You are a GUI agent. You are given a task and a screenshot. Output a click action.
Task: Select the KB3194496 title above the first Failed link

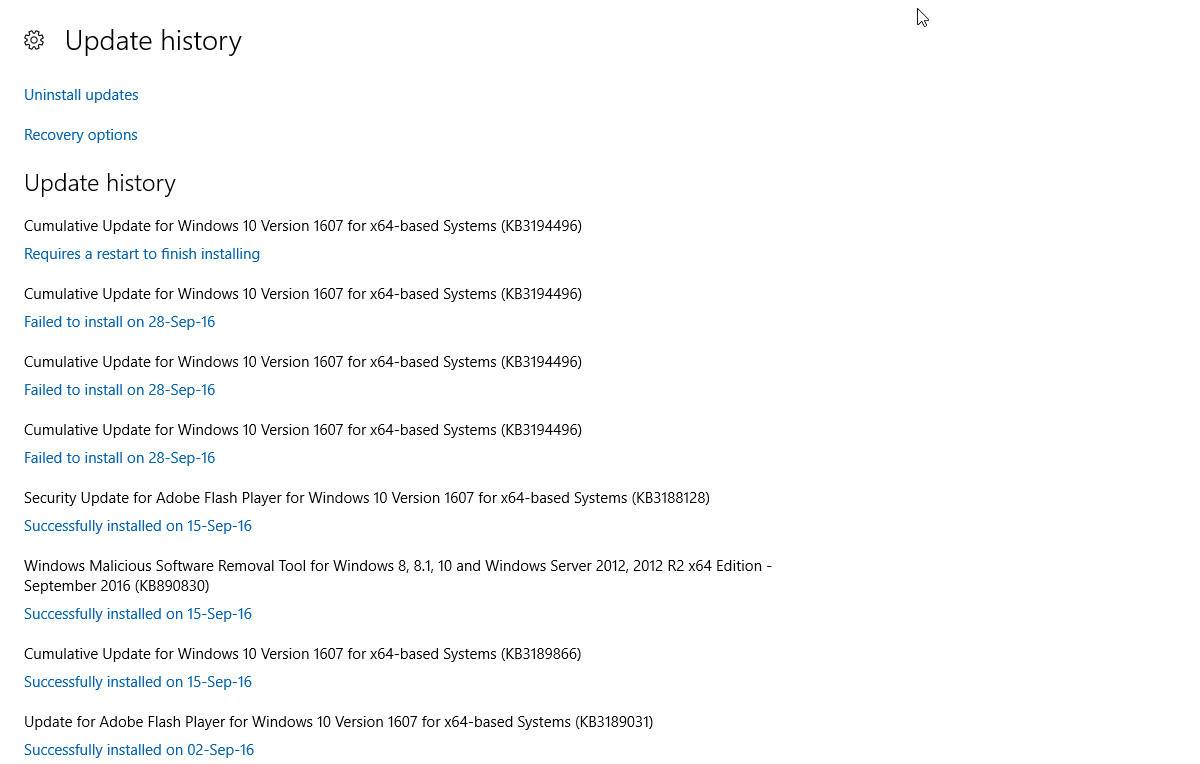point(303,294)
